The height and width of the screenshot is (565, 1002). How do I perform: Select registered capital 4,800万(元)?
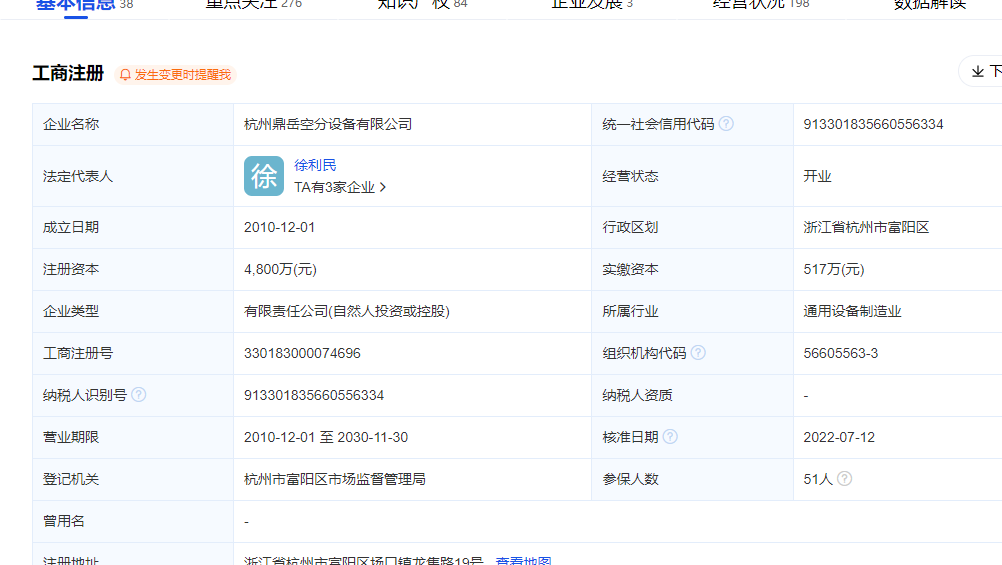click(281, 269)
